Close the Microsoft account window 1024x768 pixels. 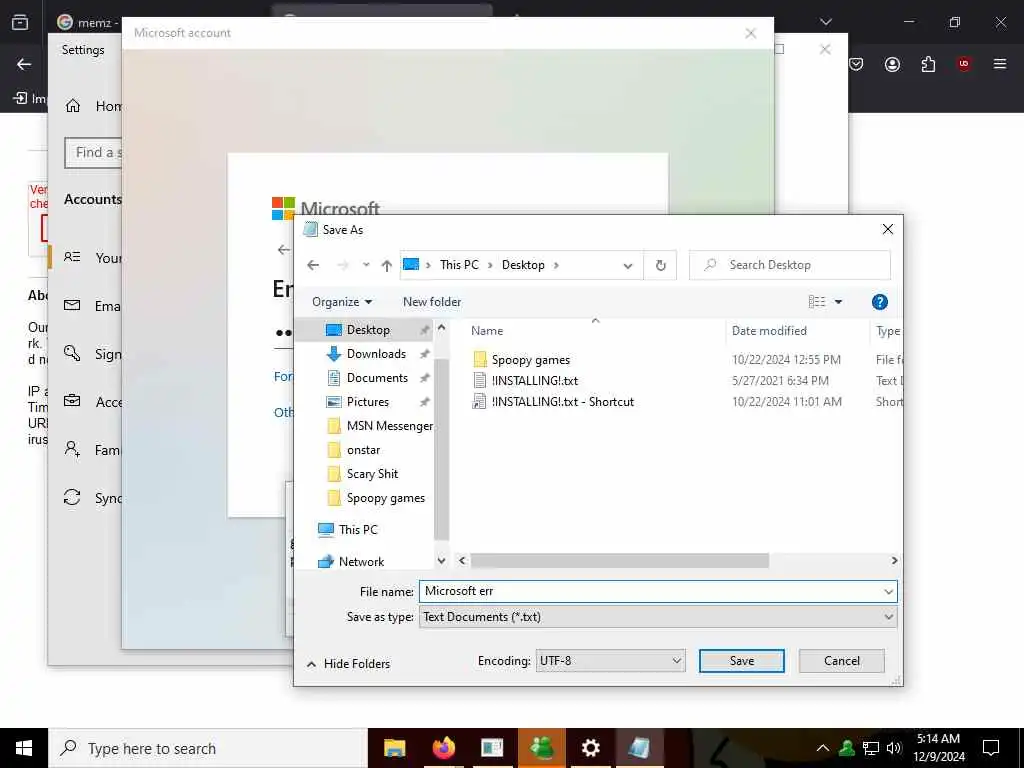[x=750, y=33]
